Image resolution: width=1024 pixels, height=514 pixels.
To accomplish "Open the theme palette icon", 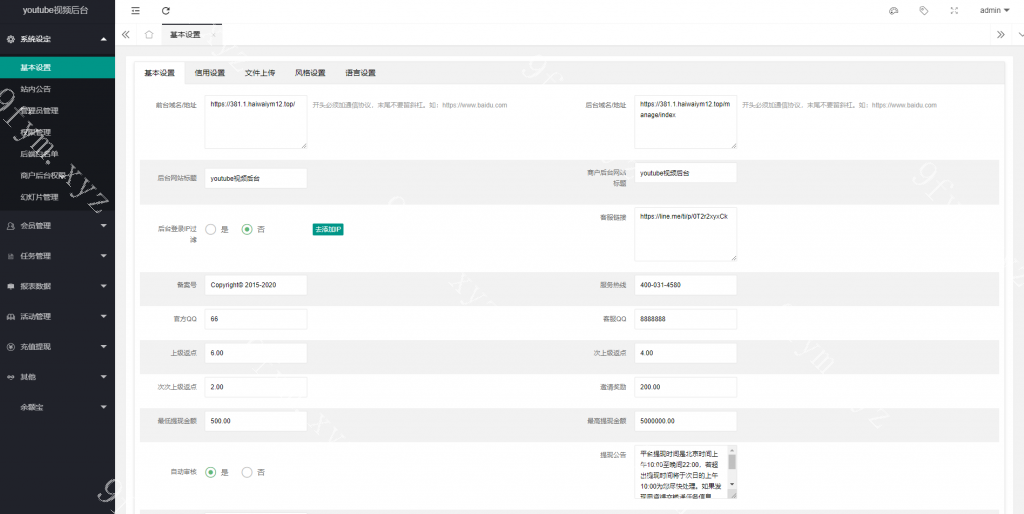I will tap(894, 10).
